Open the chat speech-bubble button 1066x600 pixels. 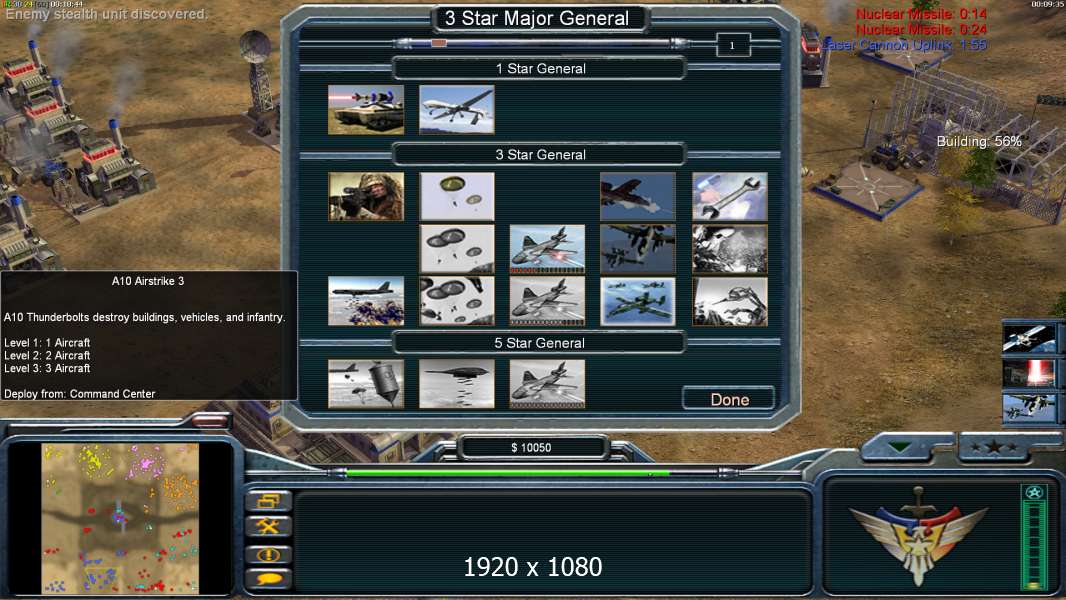(269, 579)
